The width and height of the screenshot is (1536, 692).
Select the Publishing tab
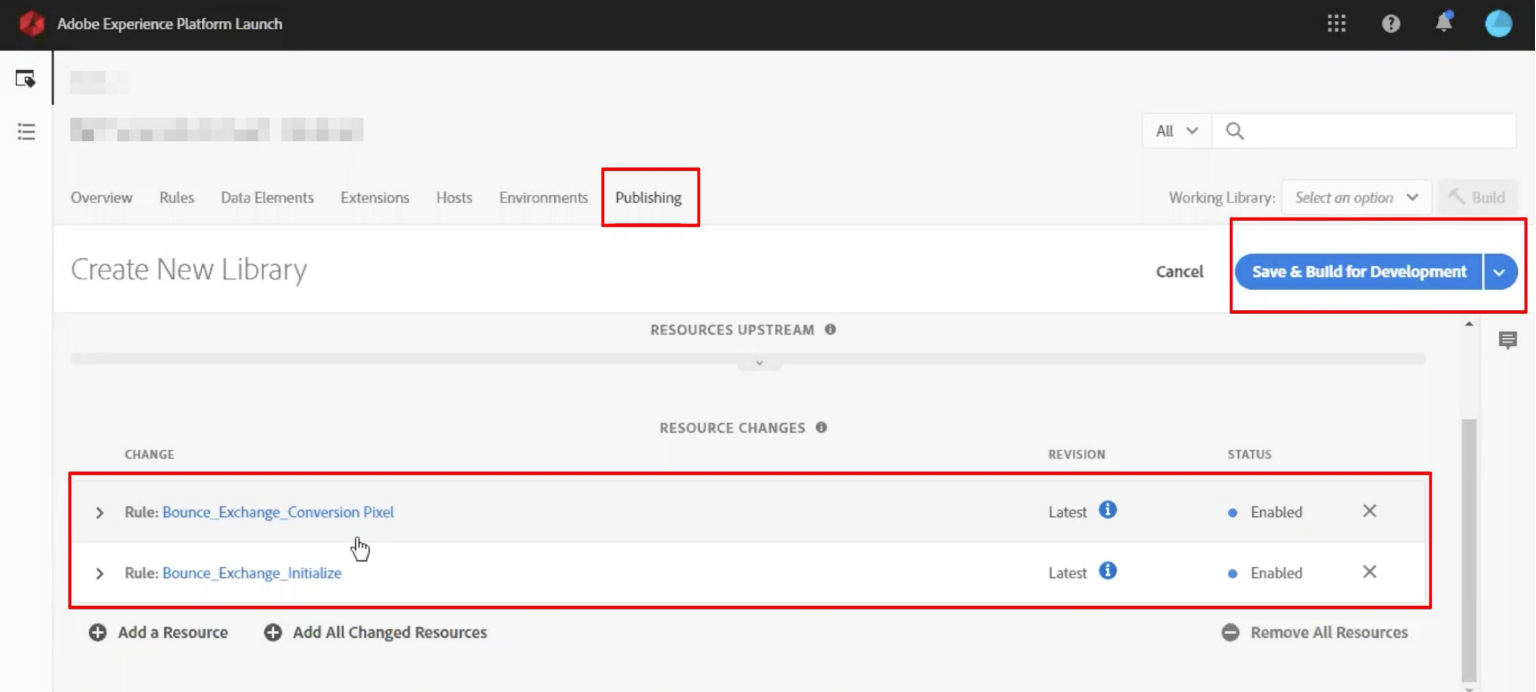(x=648, y=198)
